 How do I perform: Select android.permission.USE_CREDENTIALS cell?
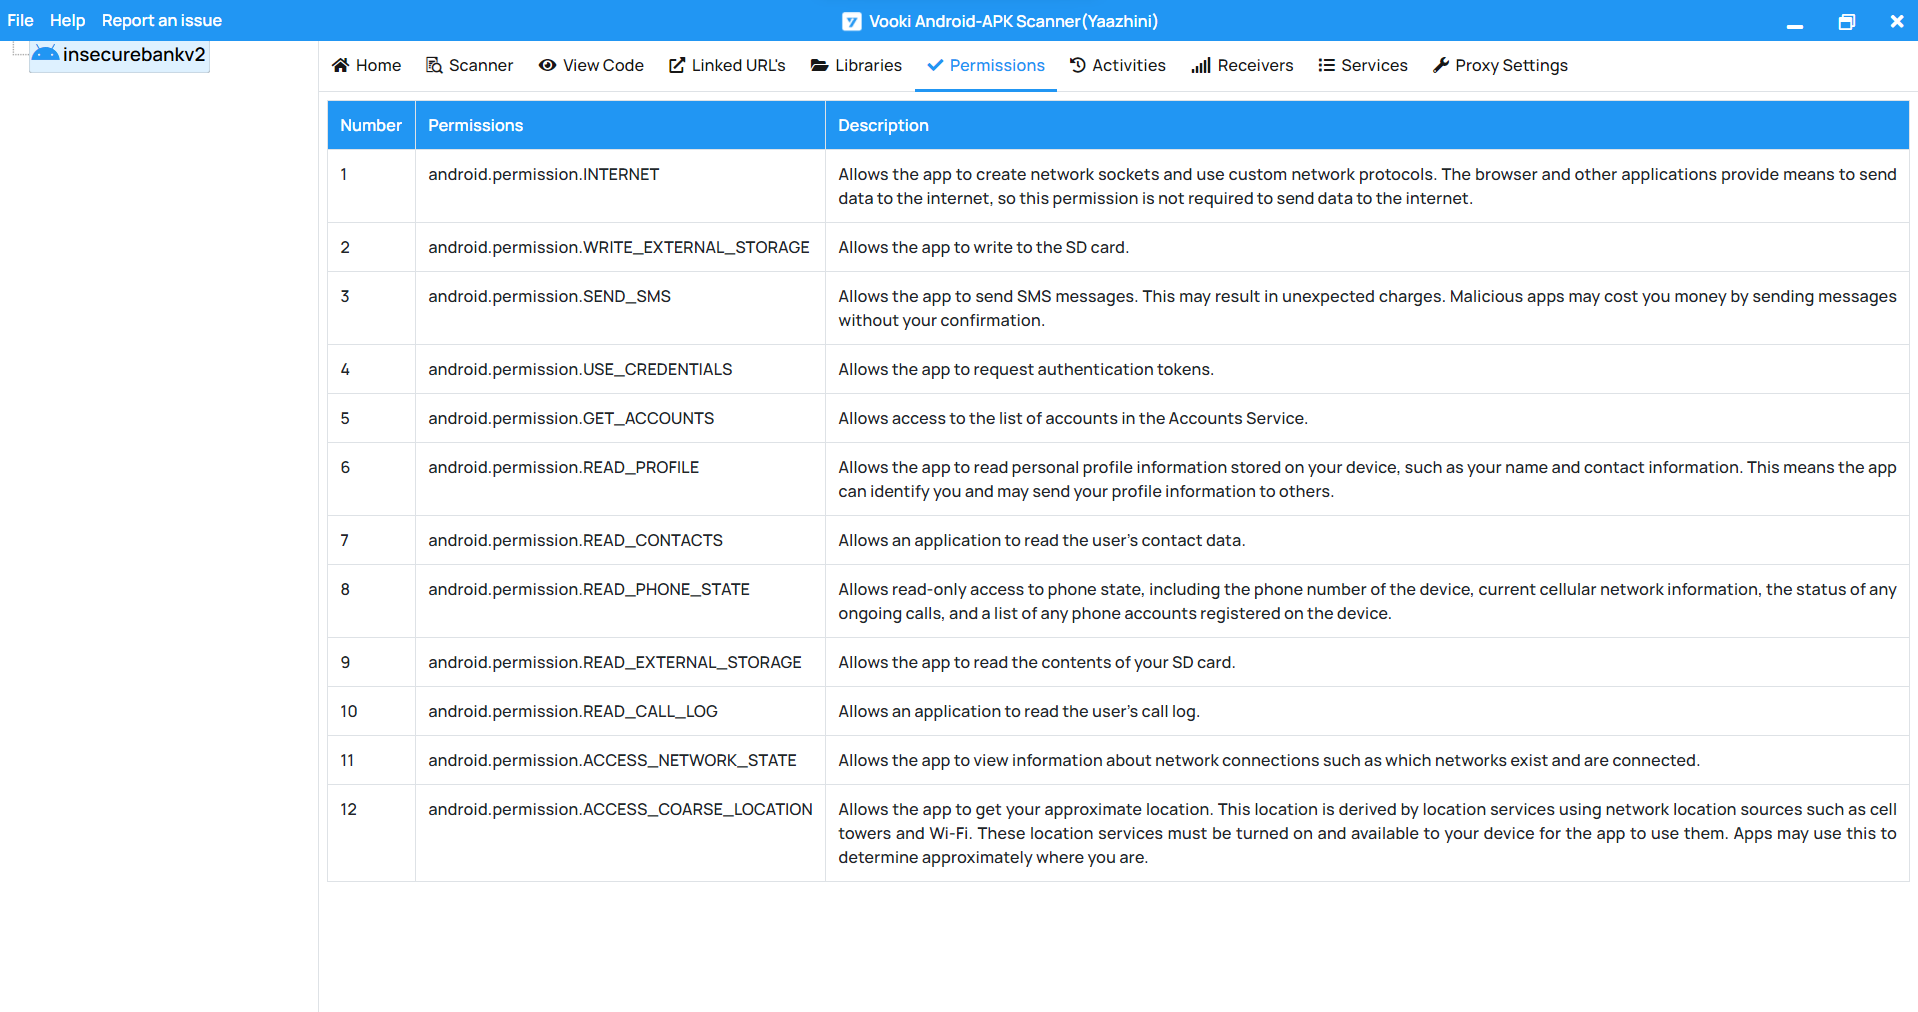pyautogui.click(x=620, y=369)
